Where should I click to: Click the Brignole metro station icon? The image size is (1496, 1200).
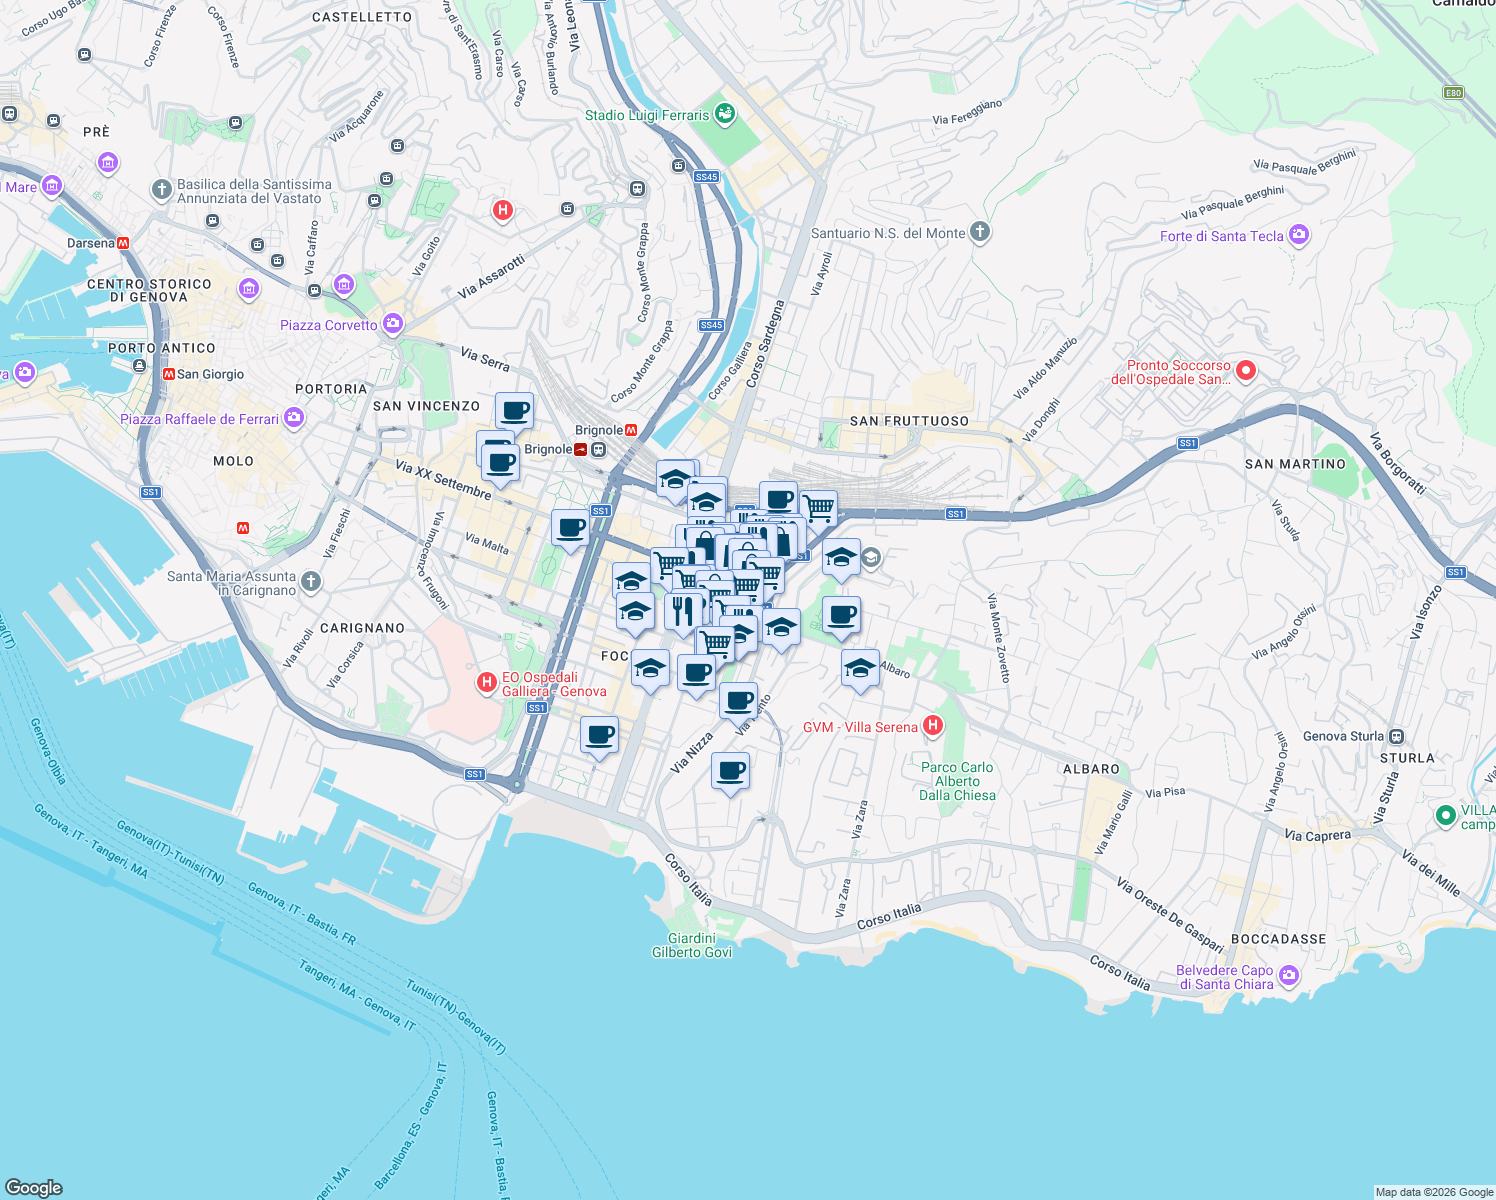(x=630, y=430)
